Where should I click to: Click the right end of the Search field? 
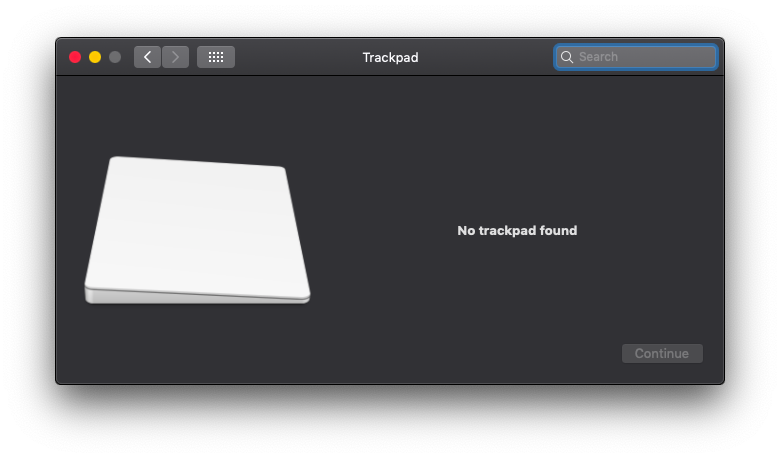[x=705, y=57]
